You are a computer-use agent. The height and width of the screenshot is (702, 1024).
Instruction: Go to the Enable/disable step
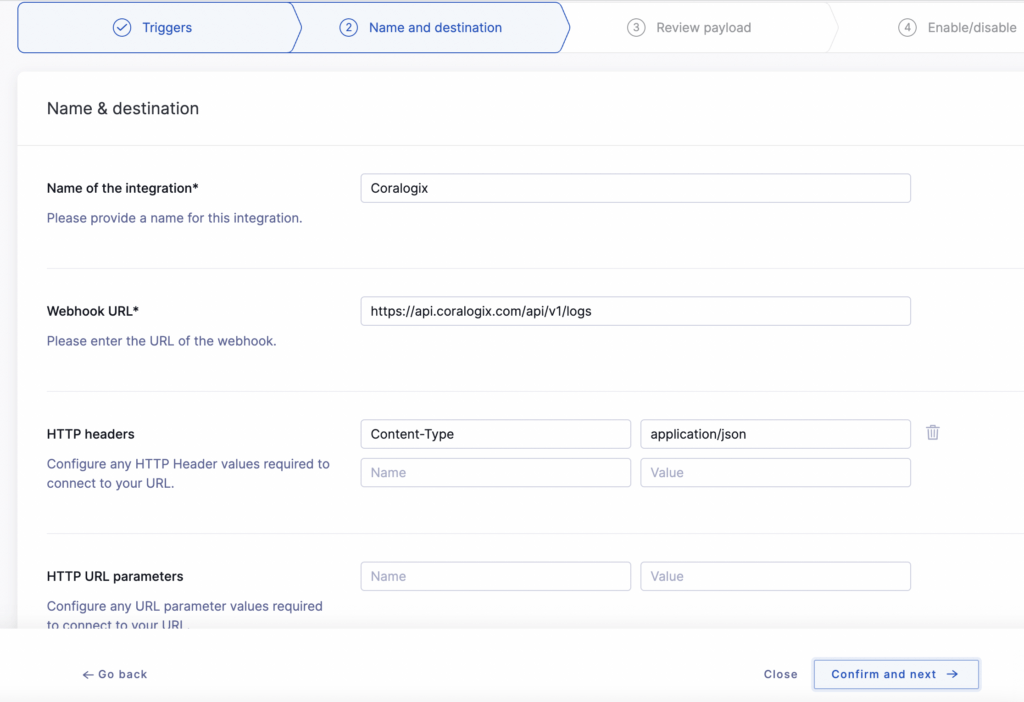click(957, 27)
